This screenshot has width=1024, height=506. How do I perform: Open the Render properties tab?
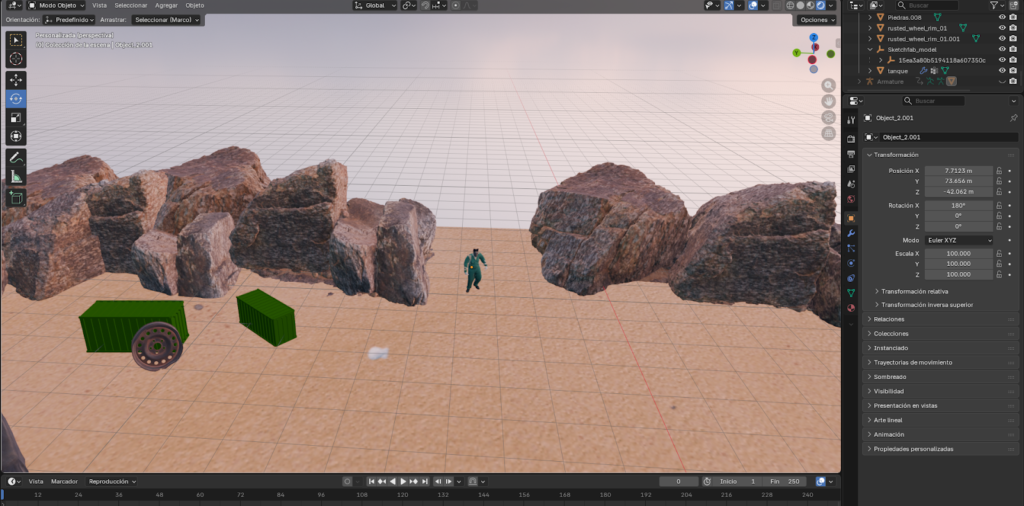[851, 139]
